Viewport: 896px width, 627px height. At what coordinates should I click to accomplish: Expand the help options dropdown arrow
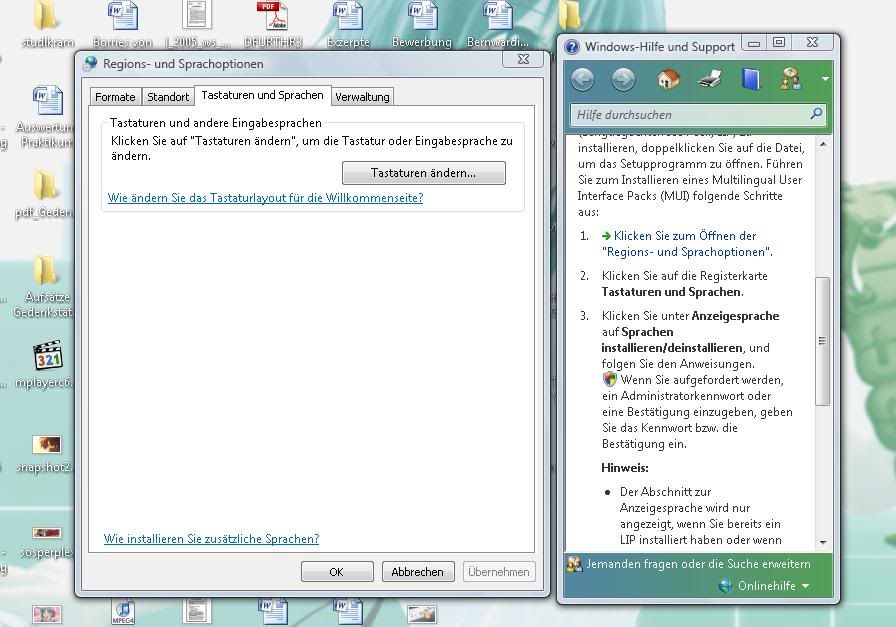[825, 79]
